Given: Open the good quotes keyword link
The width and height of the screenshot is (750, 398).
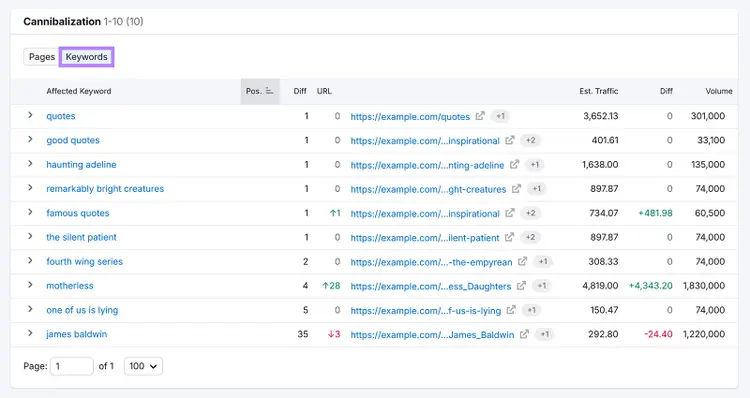Looking at the screenshot, I should point(73,140).
